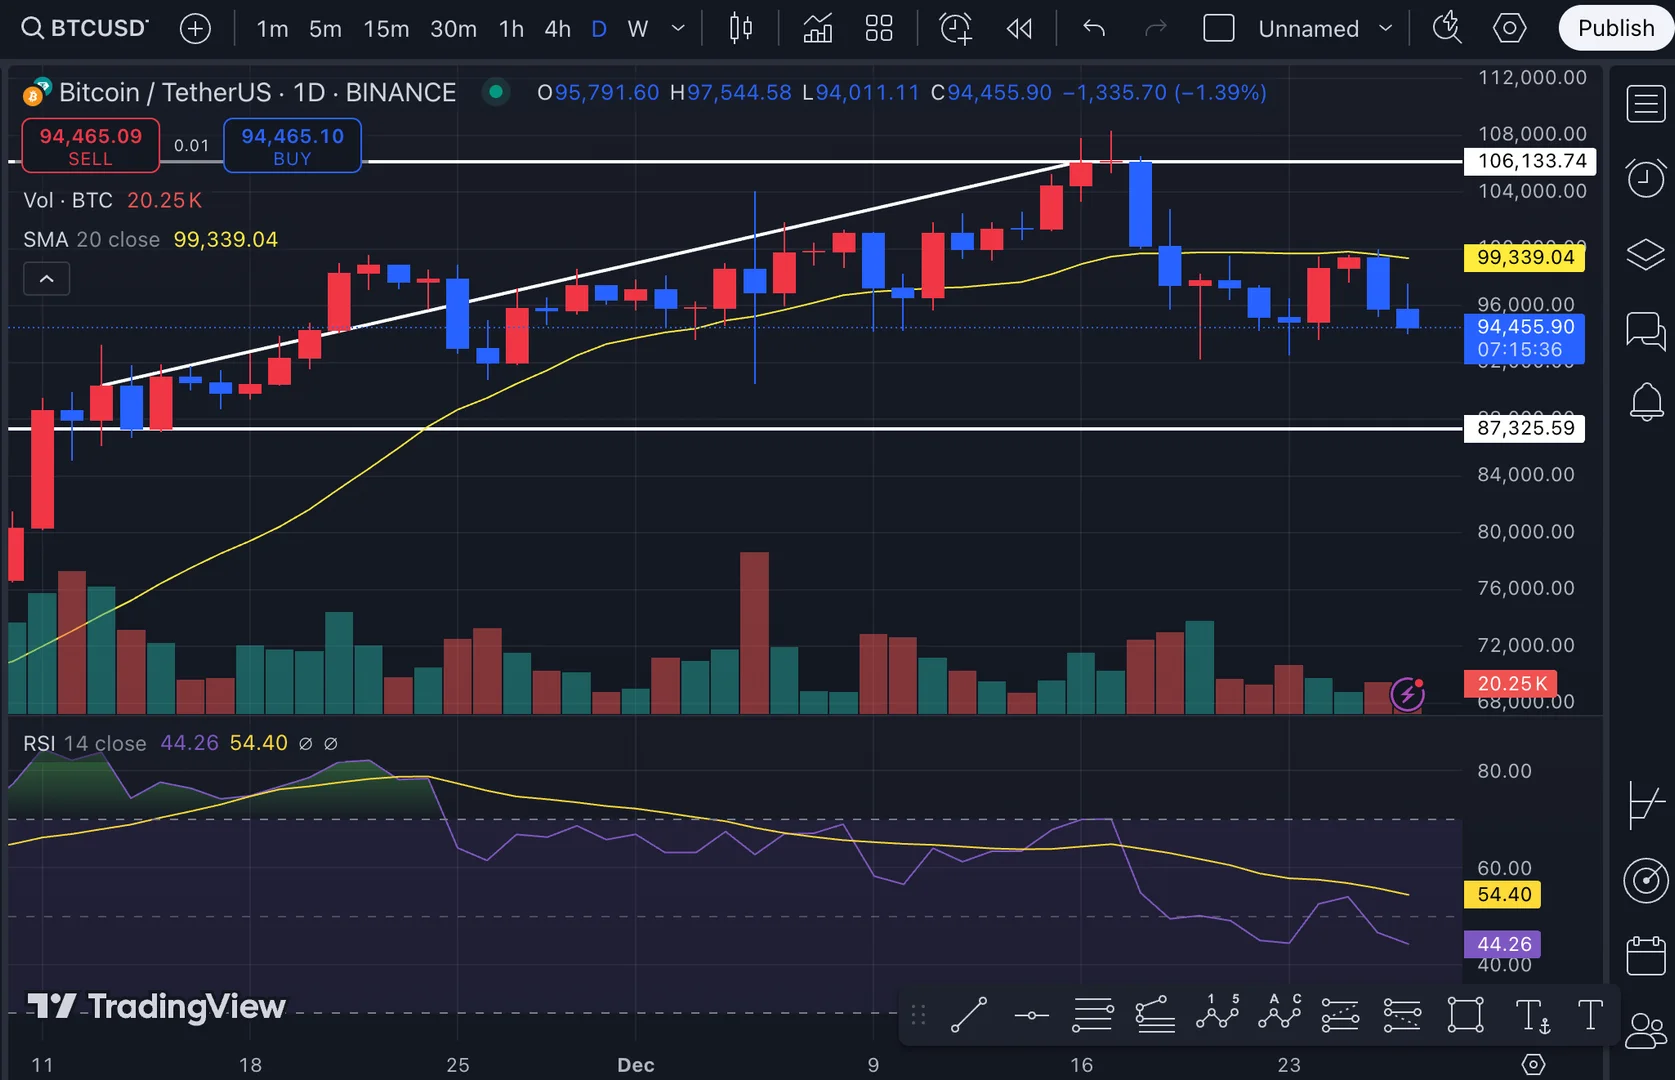This screenshot has height=1080, width=1675.
Task: Toggle the fullscreen layout checkbox square
Action: tap(1218, 28)
